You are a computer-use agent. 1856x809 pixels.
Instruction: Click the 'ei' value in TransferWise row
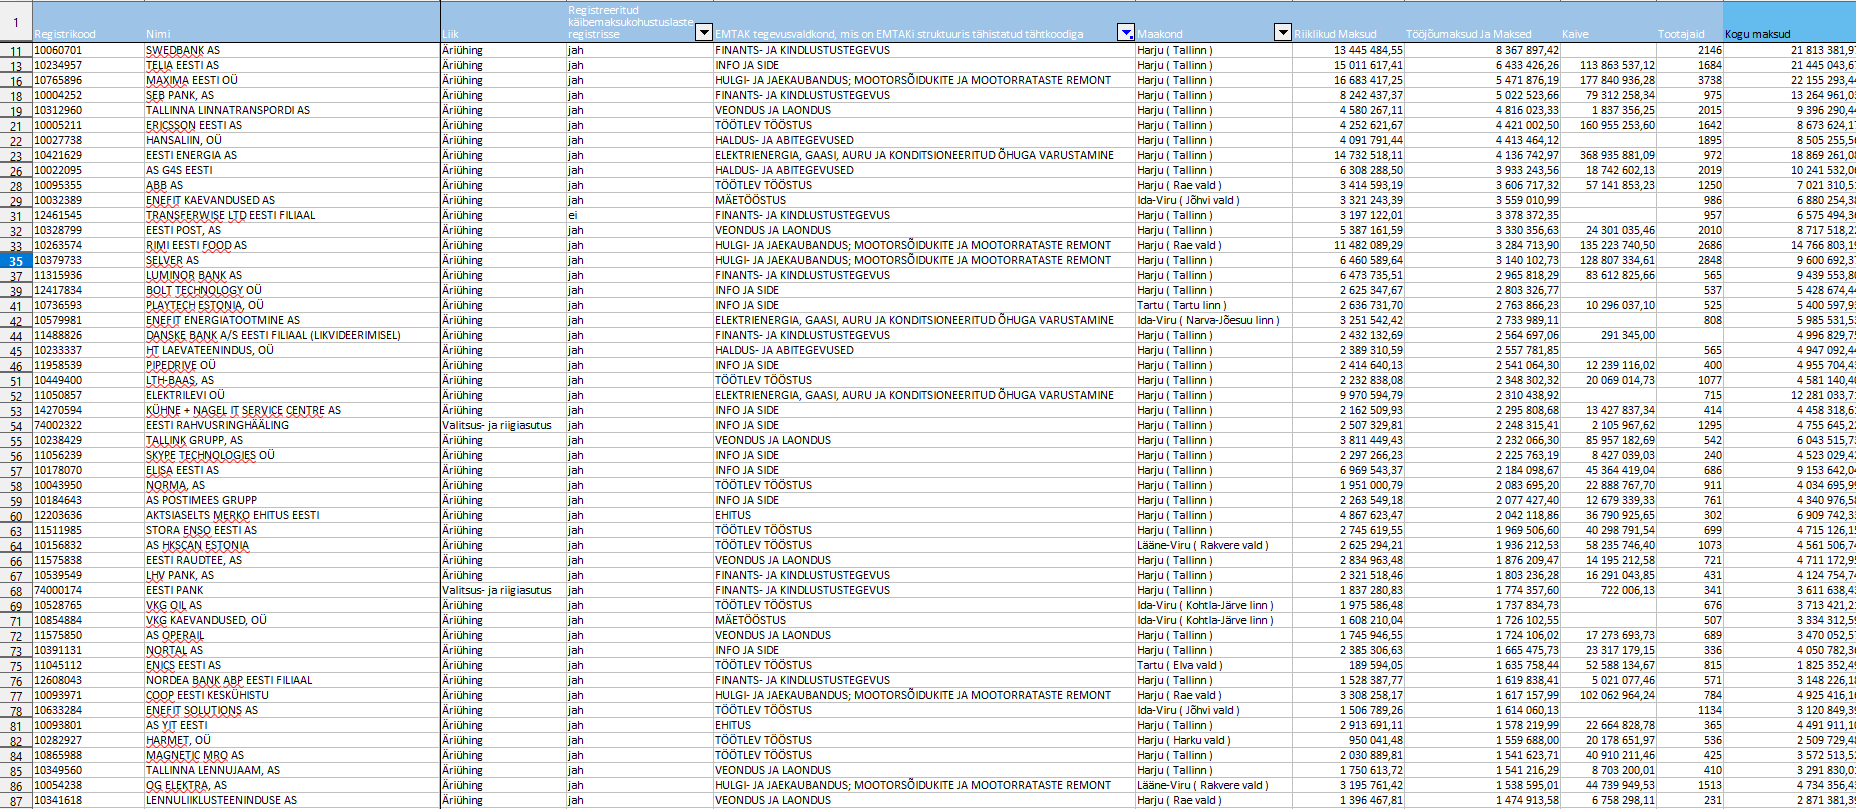click(573, 215)
